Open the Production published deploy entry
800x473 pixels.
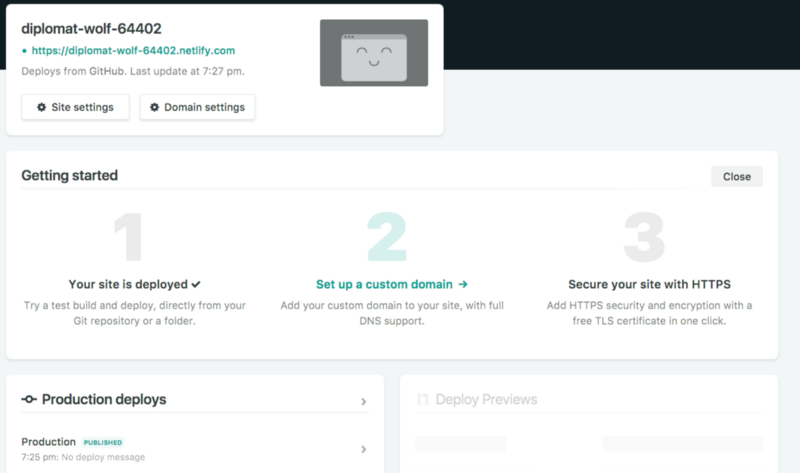195,449
